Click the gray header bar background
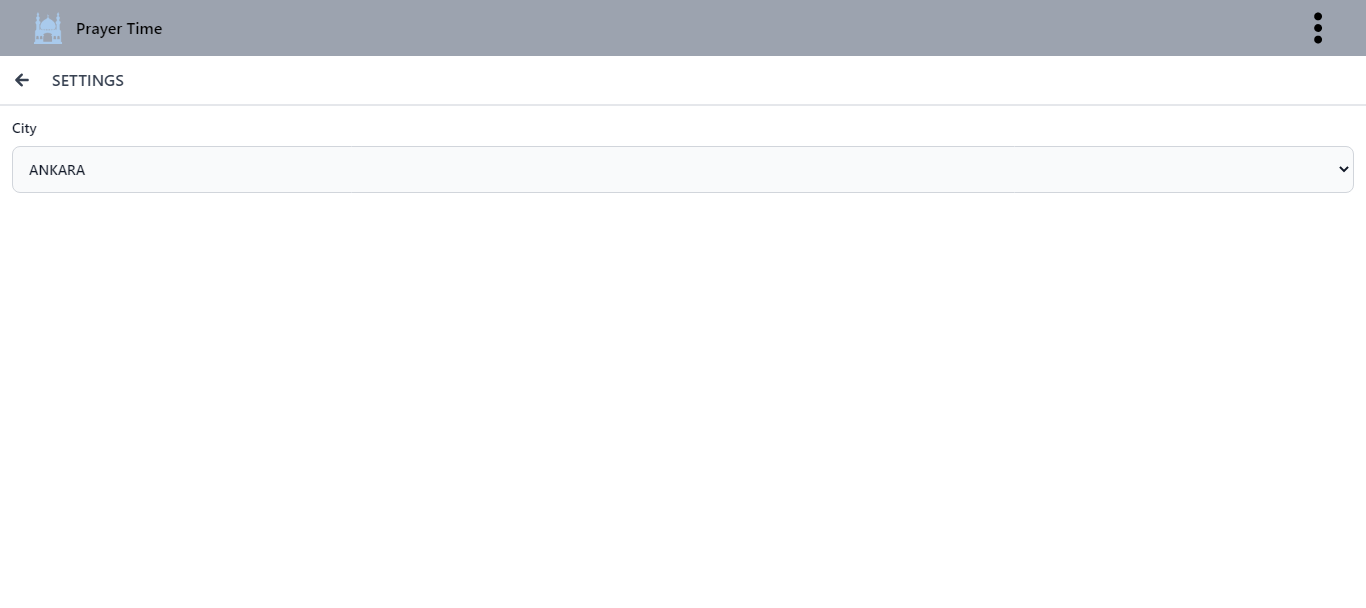Viewport: 1366px width, 608px height. [700, 28]
